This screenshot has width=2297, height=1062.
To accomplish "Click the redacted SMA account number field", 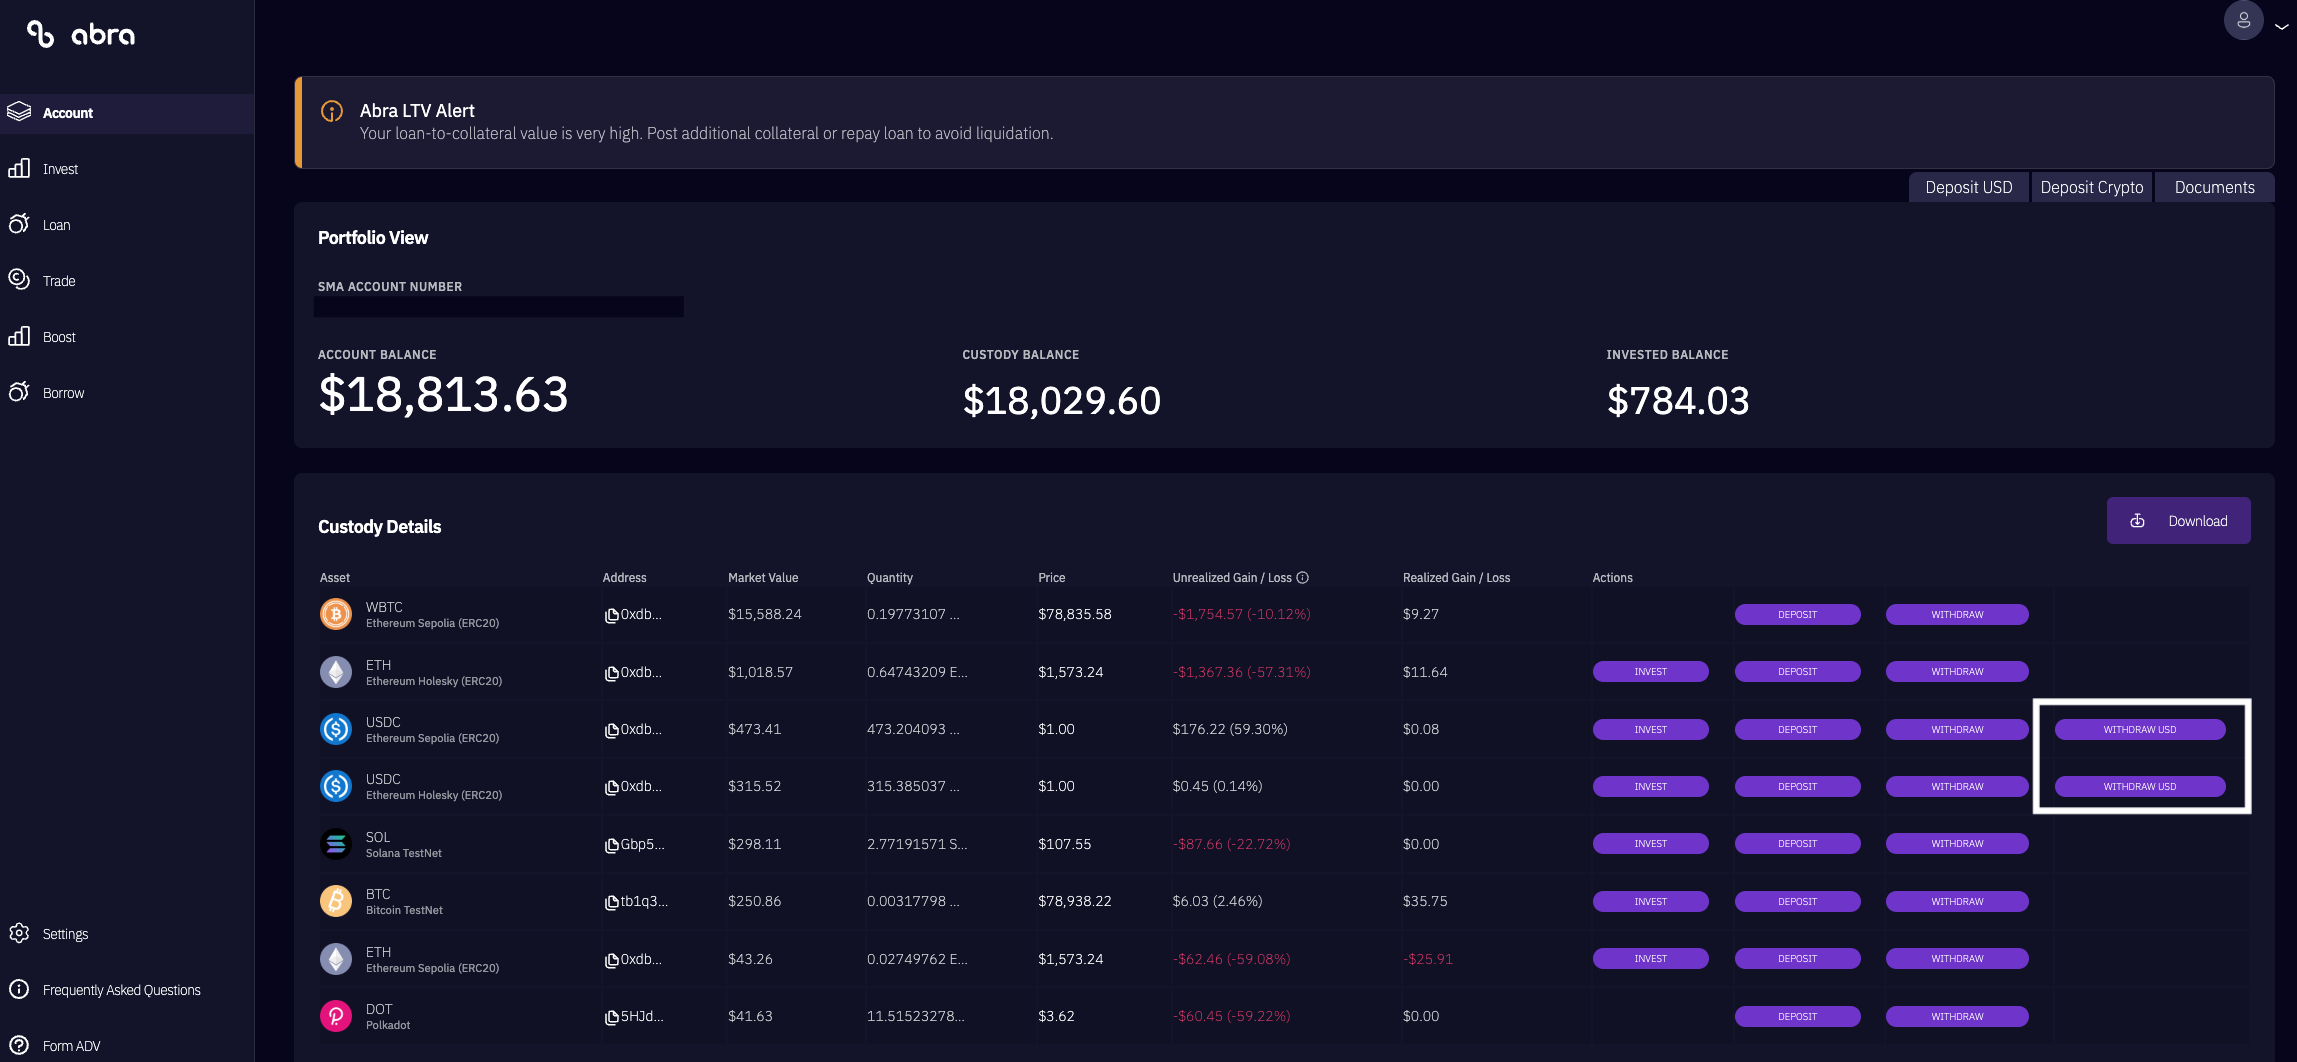I will coord(498,306).
